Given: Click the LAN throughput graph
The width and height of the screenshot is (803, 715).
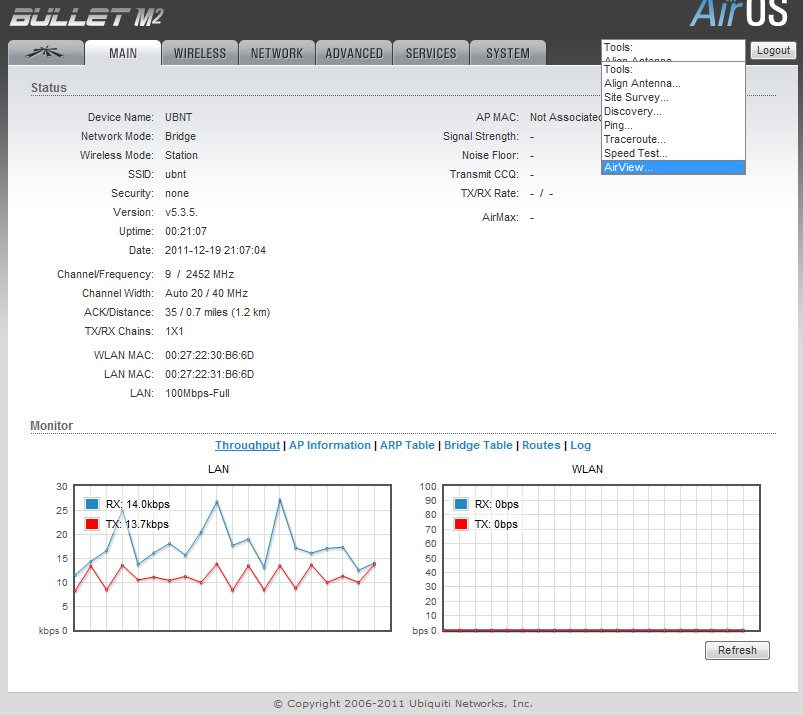Looking at the screenshot, I should [x=233, y=558].
